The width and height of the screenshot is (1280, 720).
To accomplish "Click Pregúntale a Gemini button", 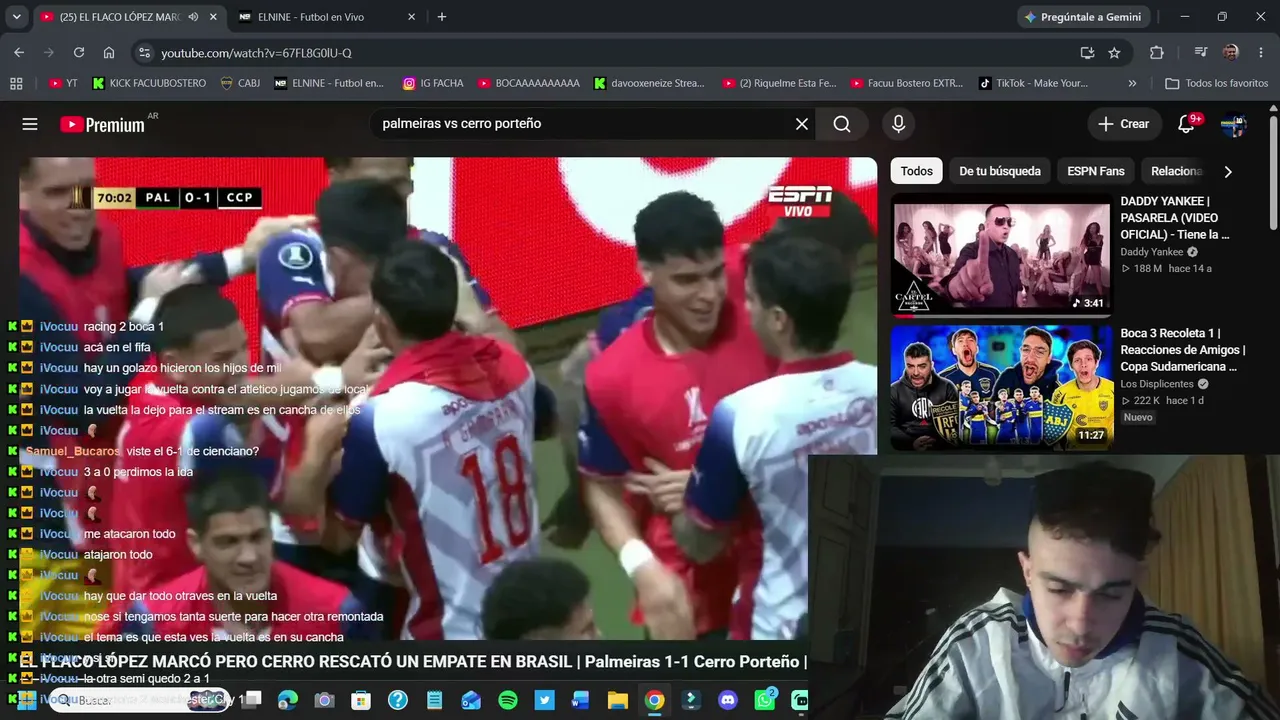I will (1083, 17).
